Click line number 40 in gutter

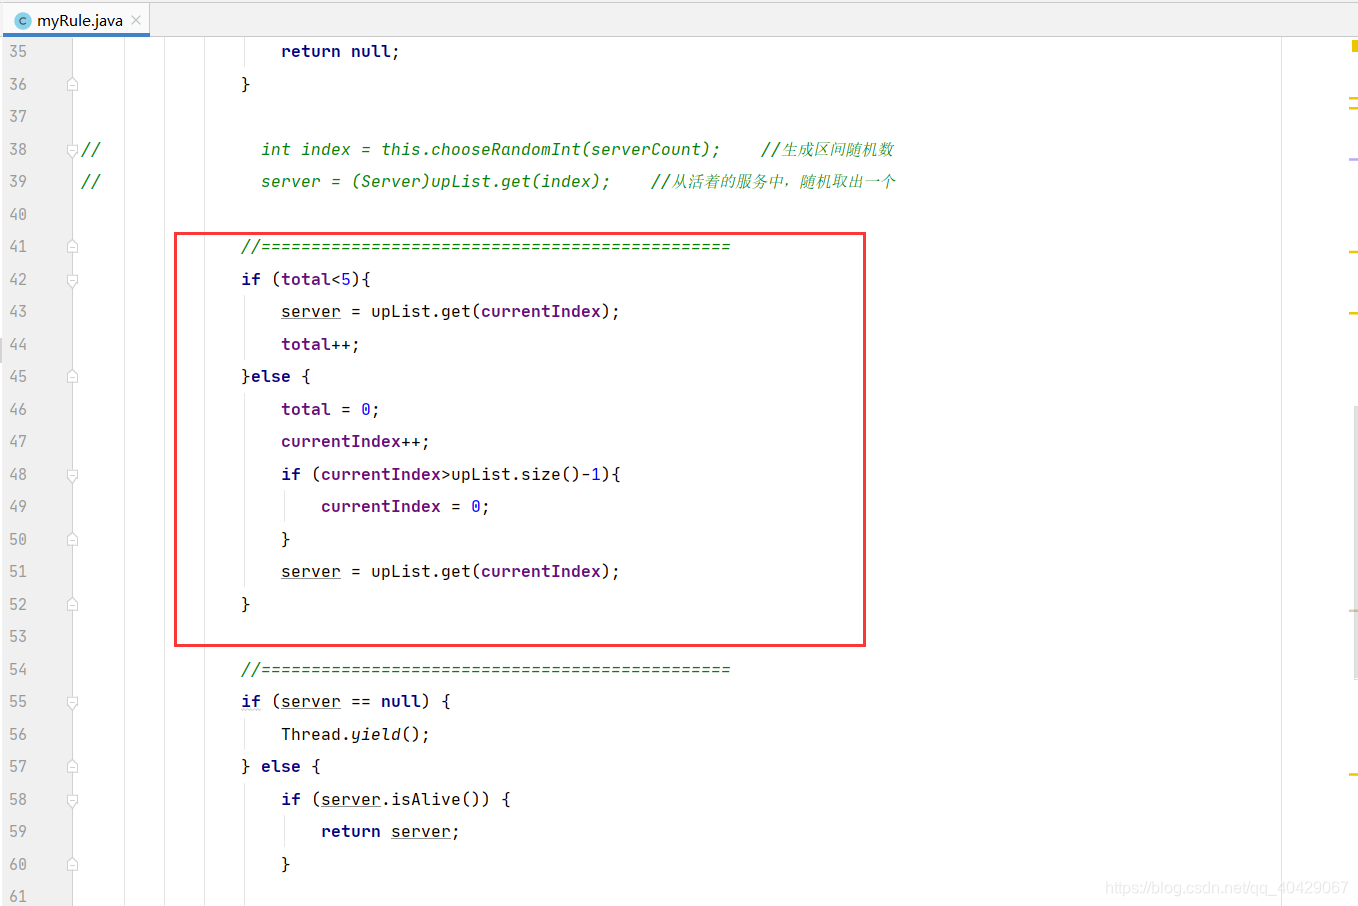[18, 214]
